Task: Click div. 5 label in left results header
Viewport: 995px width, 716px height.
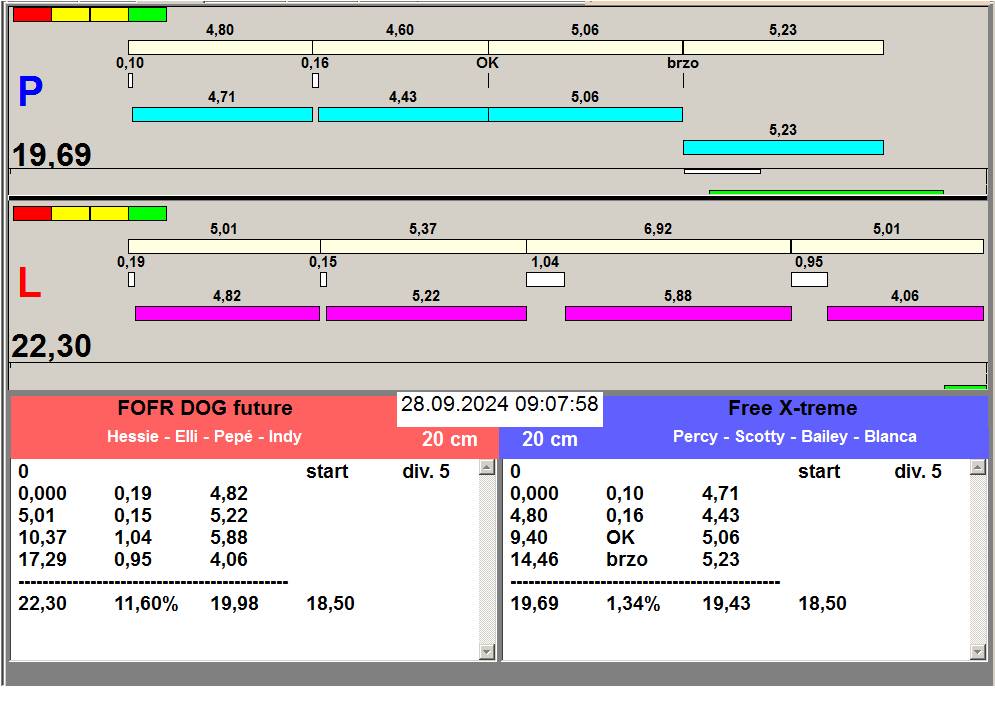Action: click(426, 472)
